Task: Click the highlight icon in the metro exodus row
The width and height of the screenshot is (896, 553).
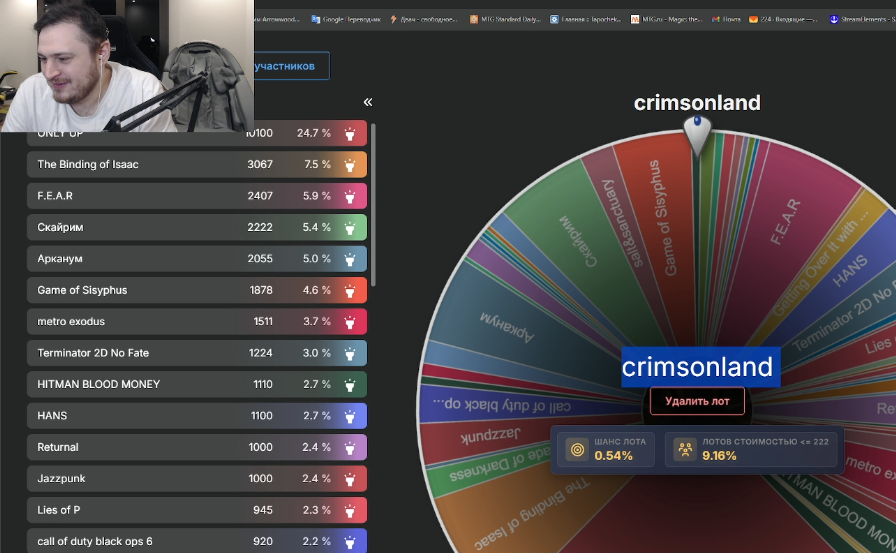Action: pyautogui.click(x=350, y=322)
